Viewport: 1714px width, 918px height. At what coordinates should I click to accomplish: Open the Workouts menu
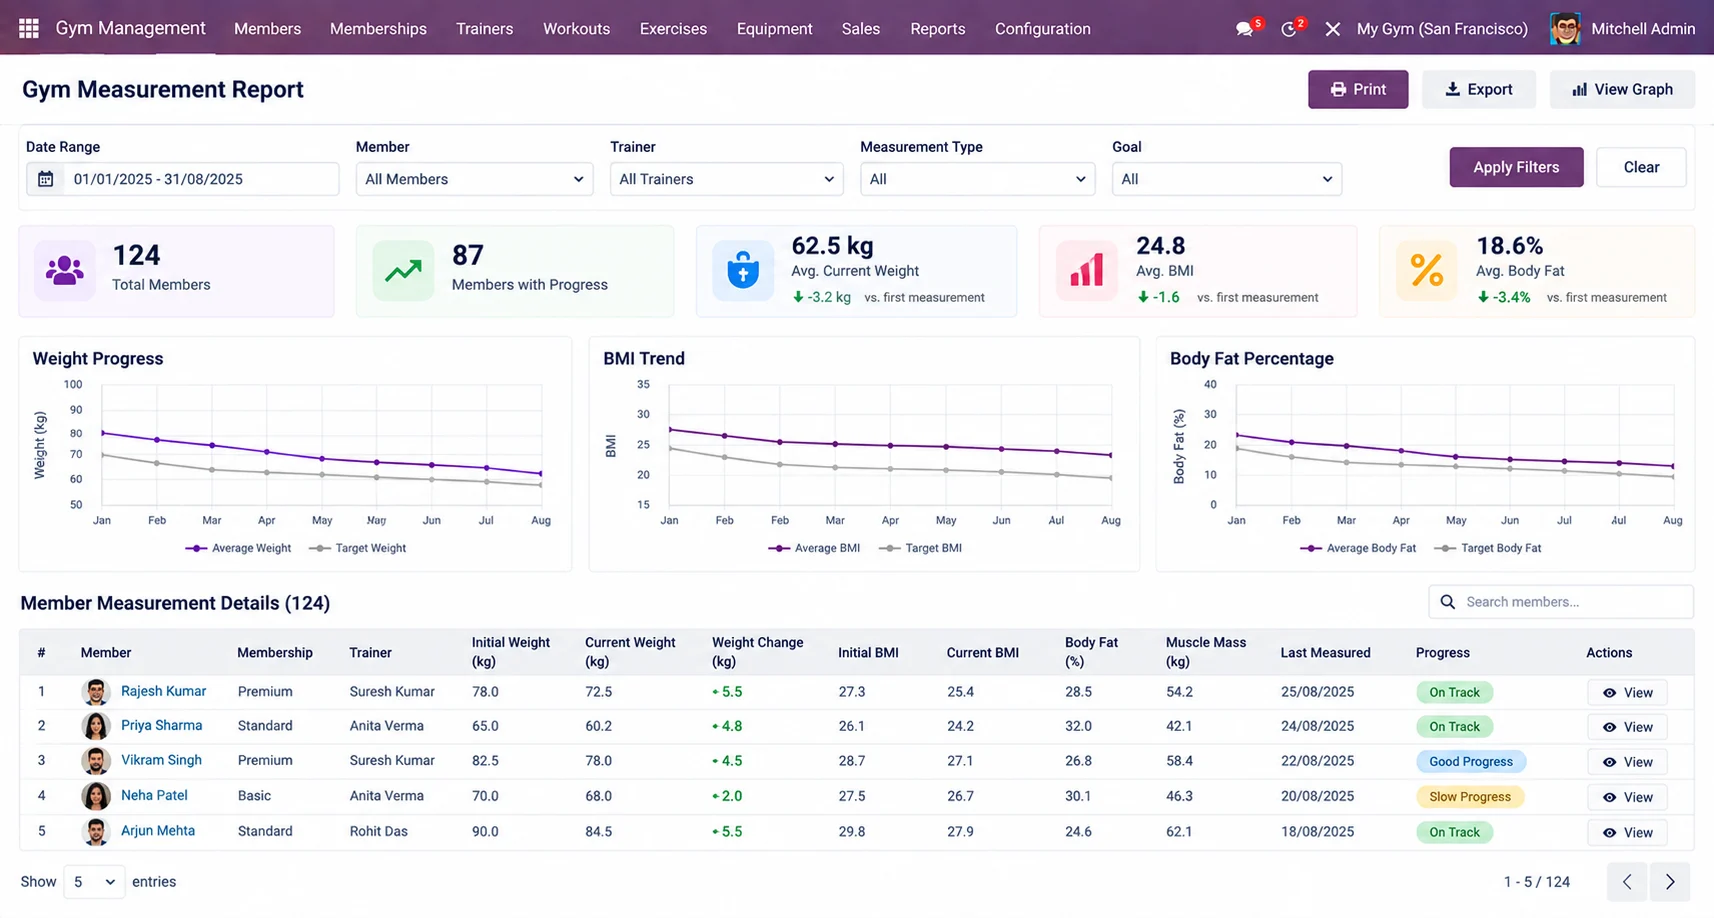point(576,29)
